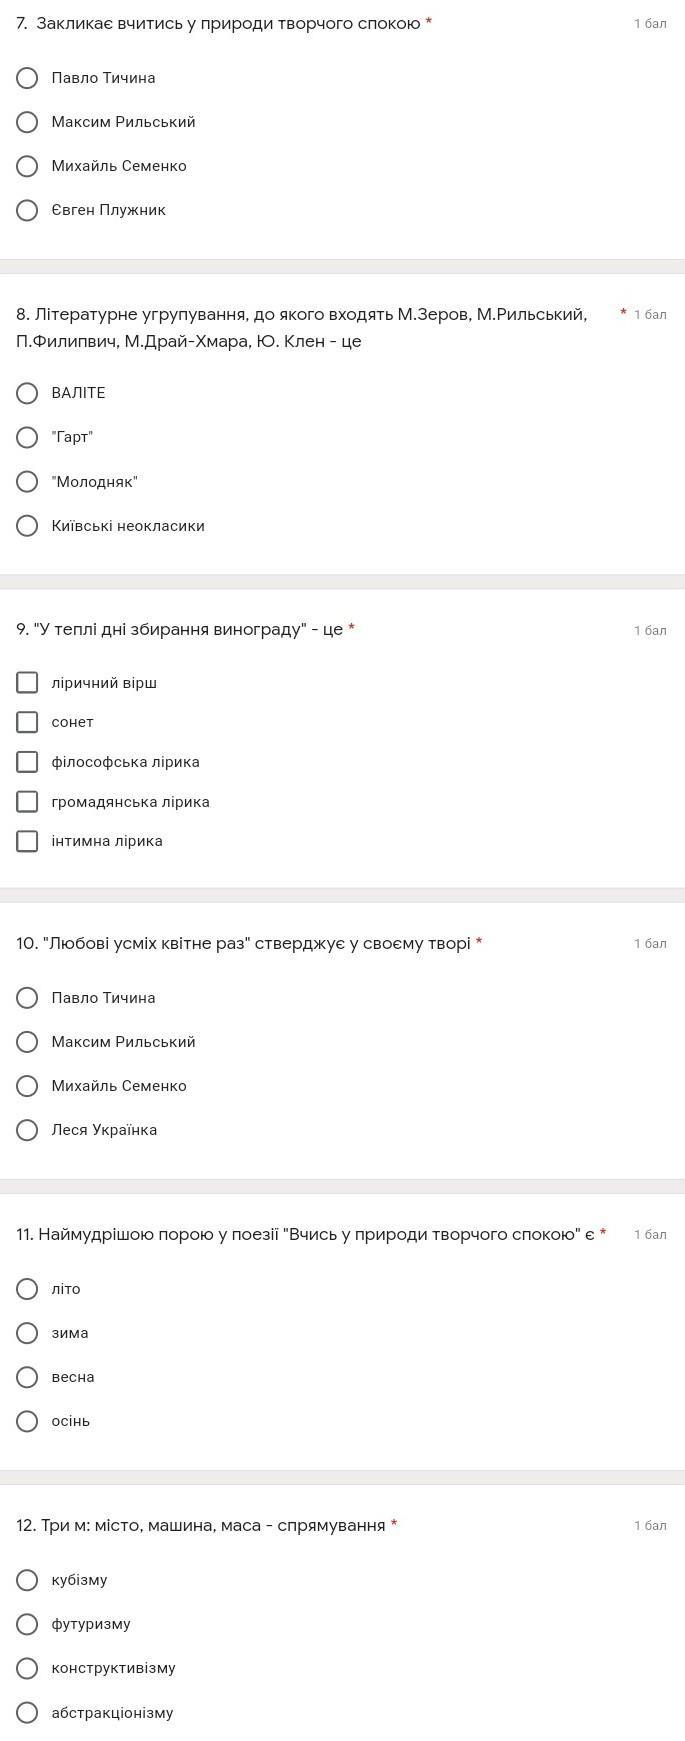Select "Молодняк" radio option

pos(27,482)
